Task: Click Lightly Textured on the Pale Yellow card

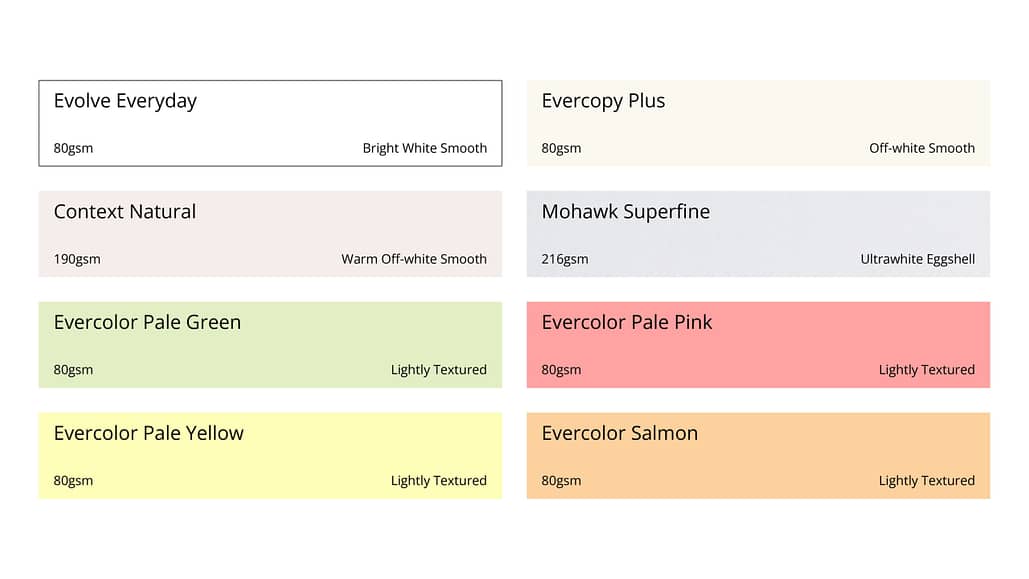Action: click(438, 481)
